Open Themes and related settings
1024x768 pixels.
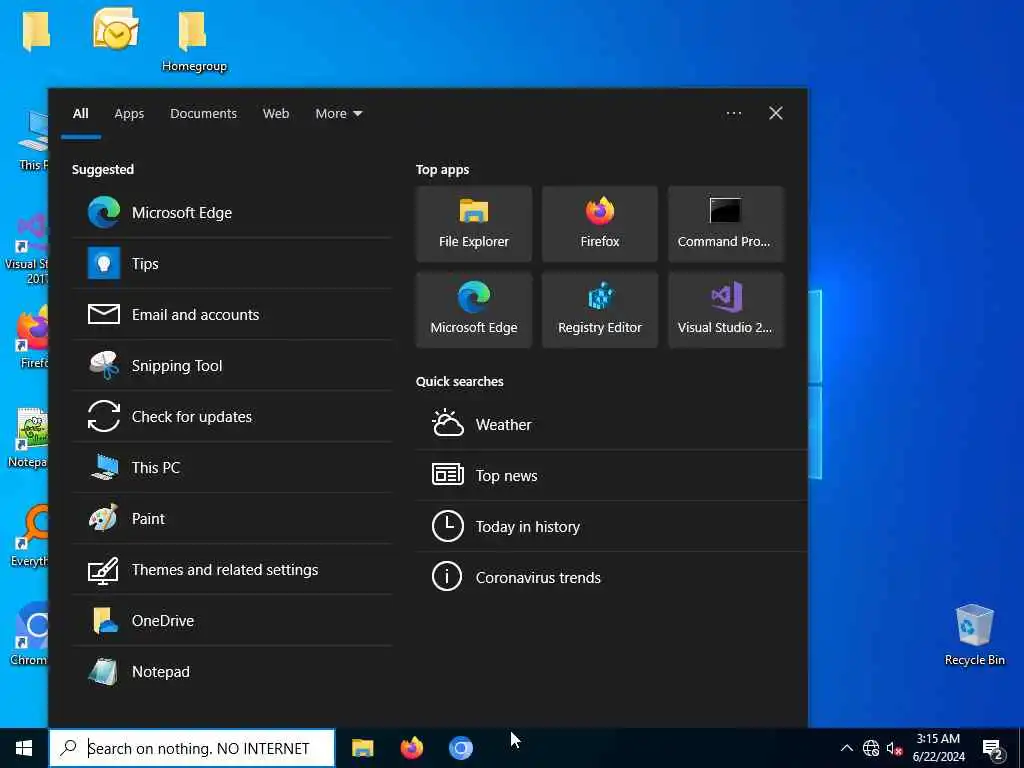tap(232, 569)
